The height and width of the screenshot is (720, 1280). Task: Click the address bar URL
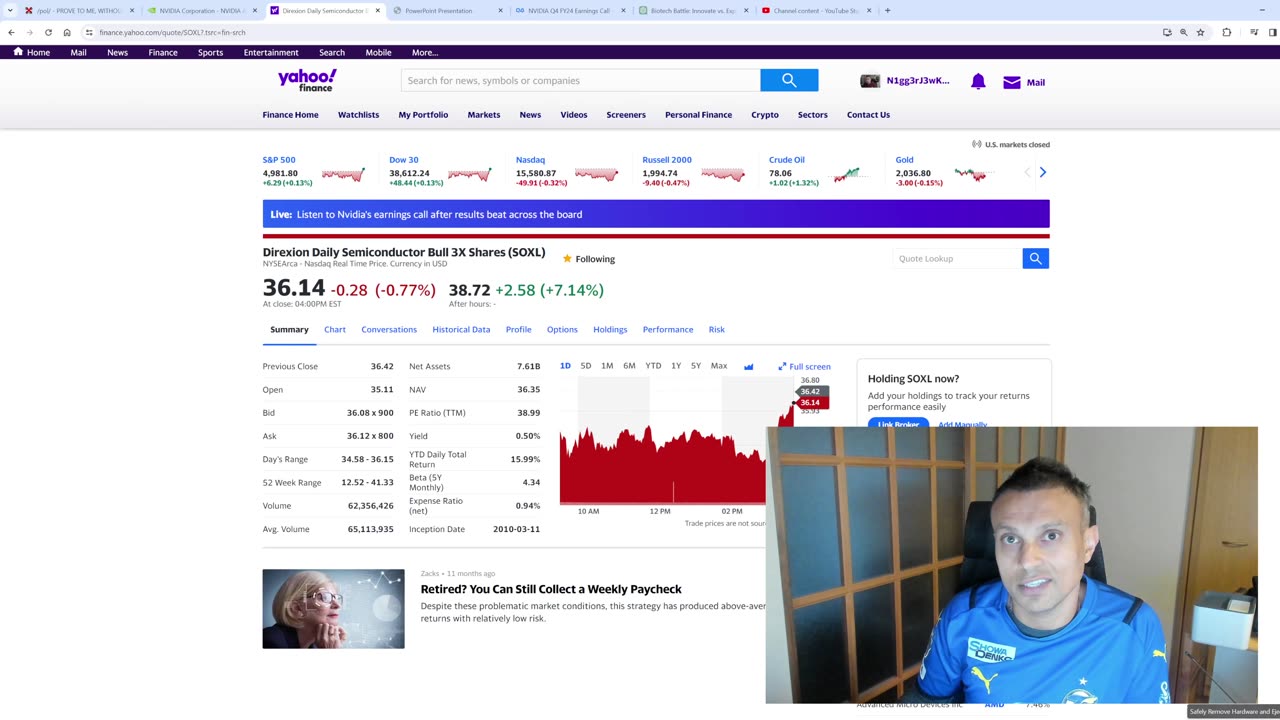pos(172,32)
